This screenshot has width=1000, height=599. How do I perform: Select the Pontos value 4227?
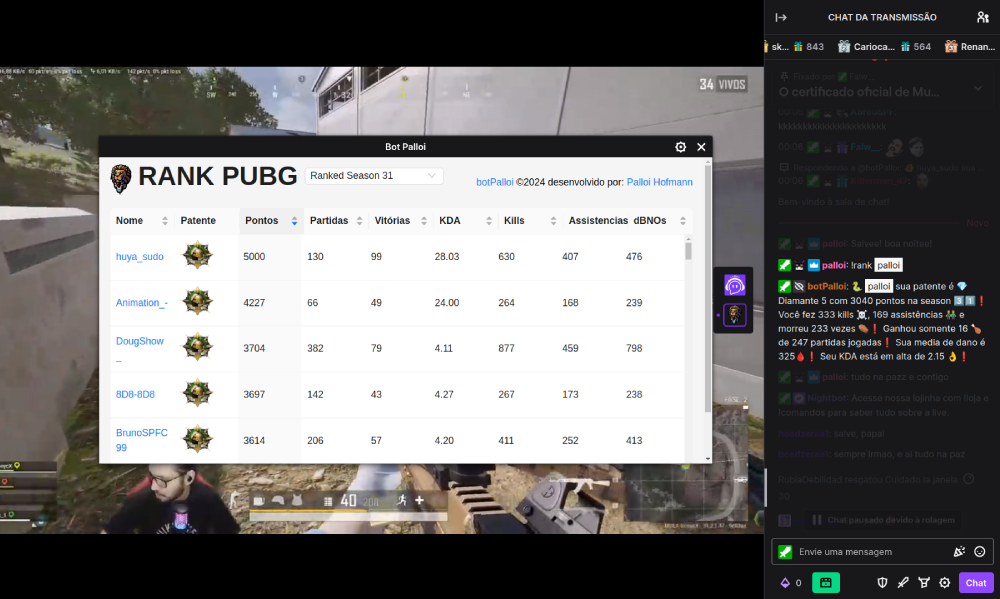[254, 302]
